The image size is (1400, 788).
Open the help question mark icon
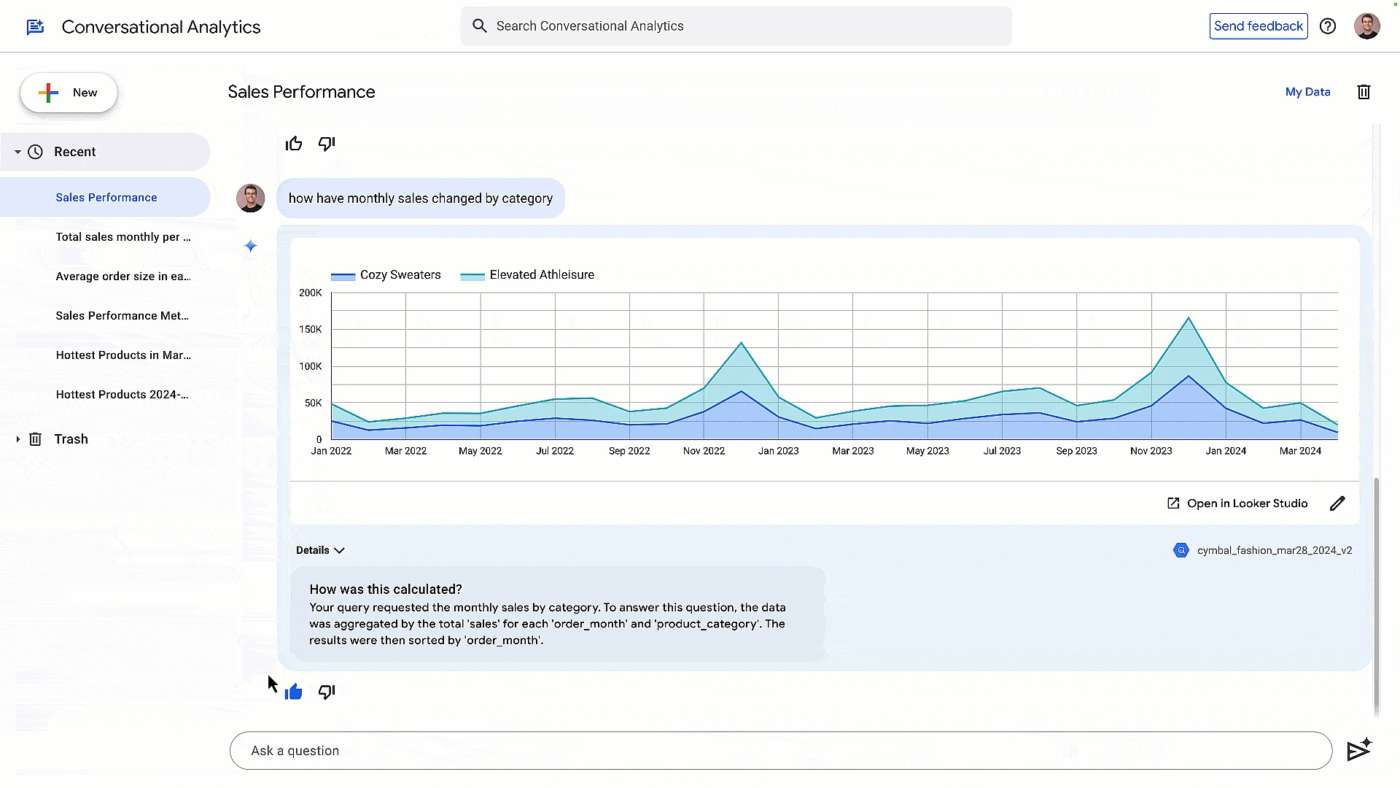[x=1327, y=27]
